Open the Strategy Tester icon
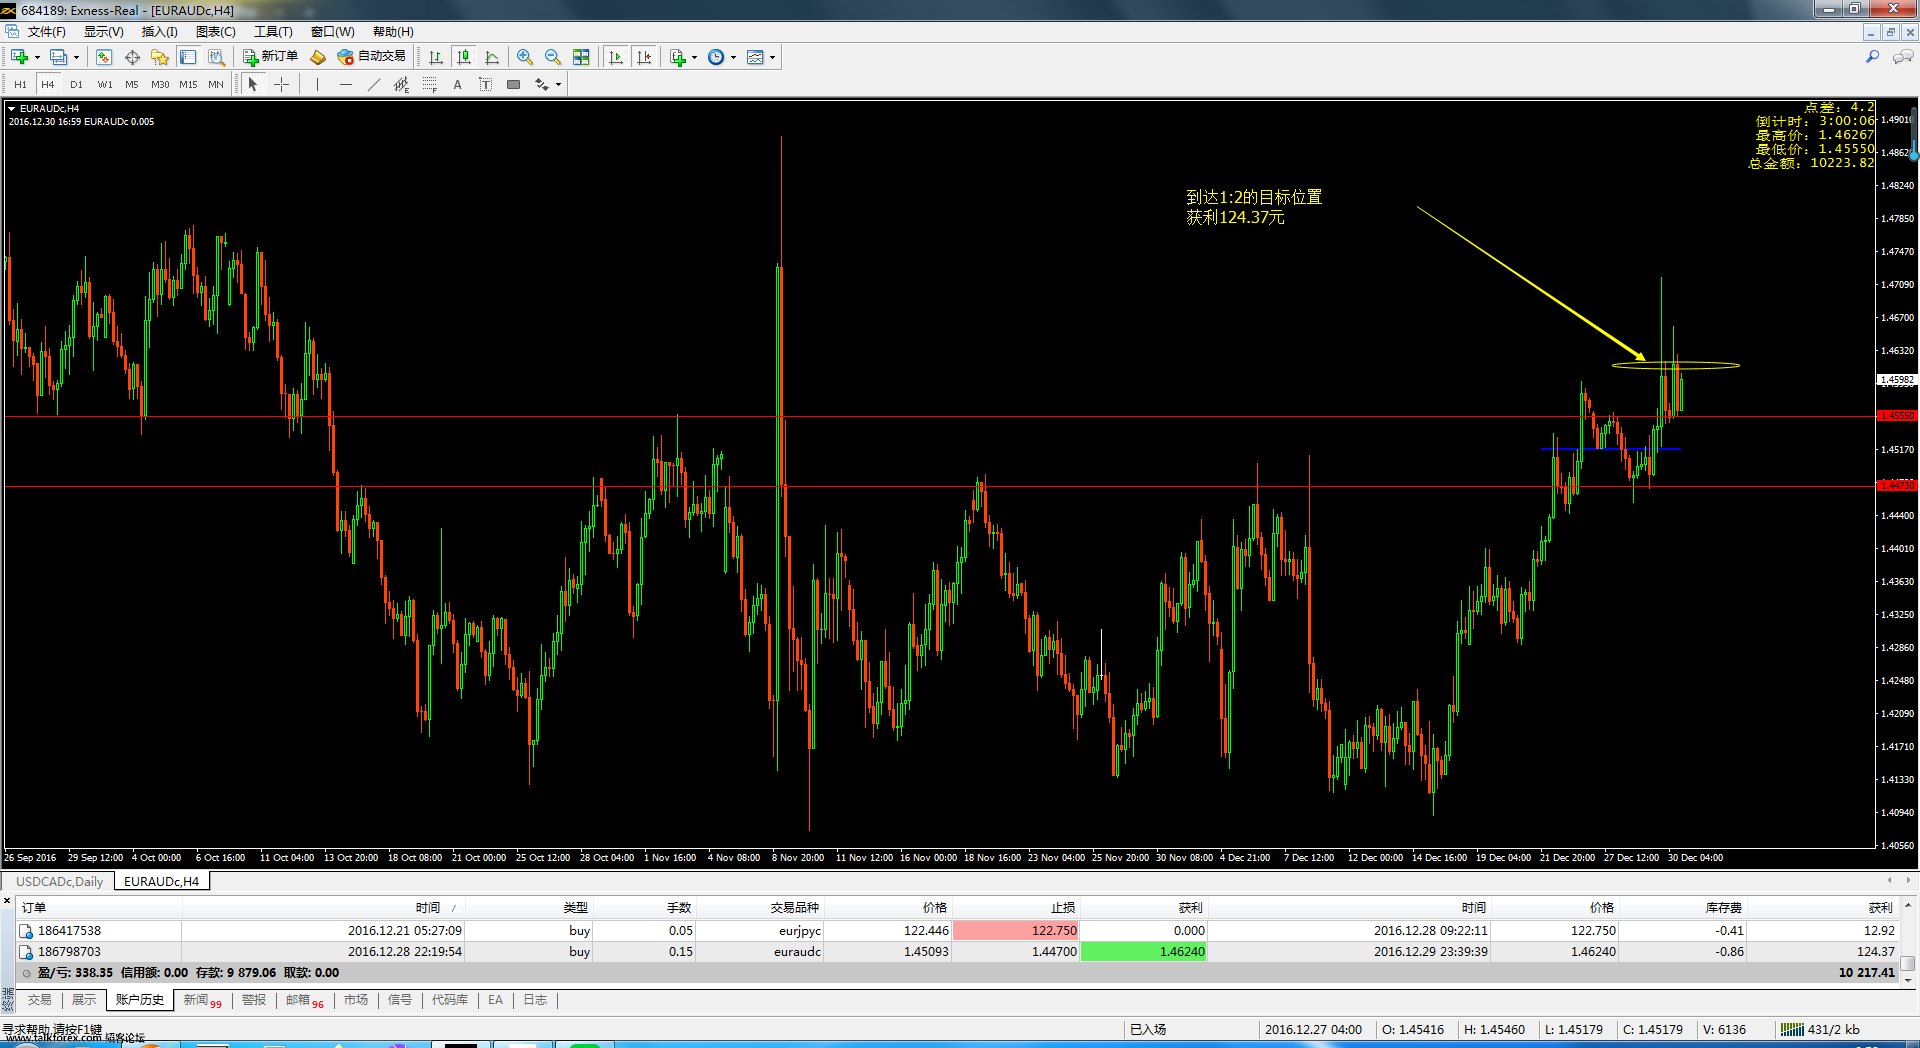Screen dimensions: 1920x1048 pyautogui.click(x=216, y=57)
